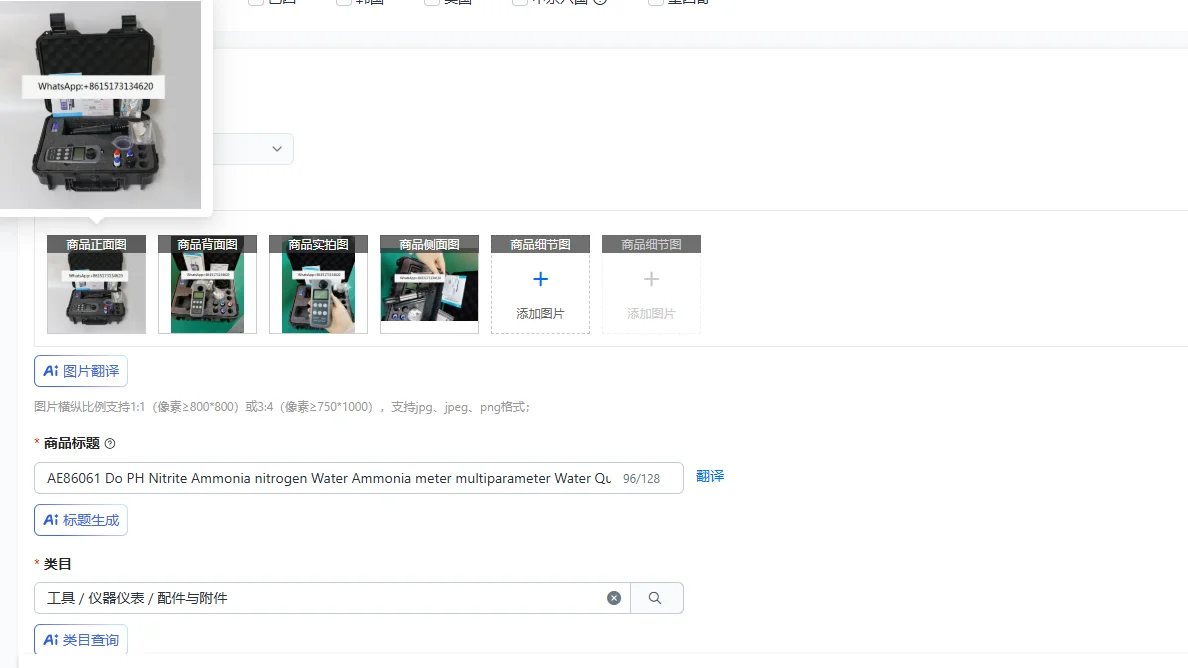1188x668 pixels.
Task: Click the AI 类目查询 button
Action: (x=81, y=640)
